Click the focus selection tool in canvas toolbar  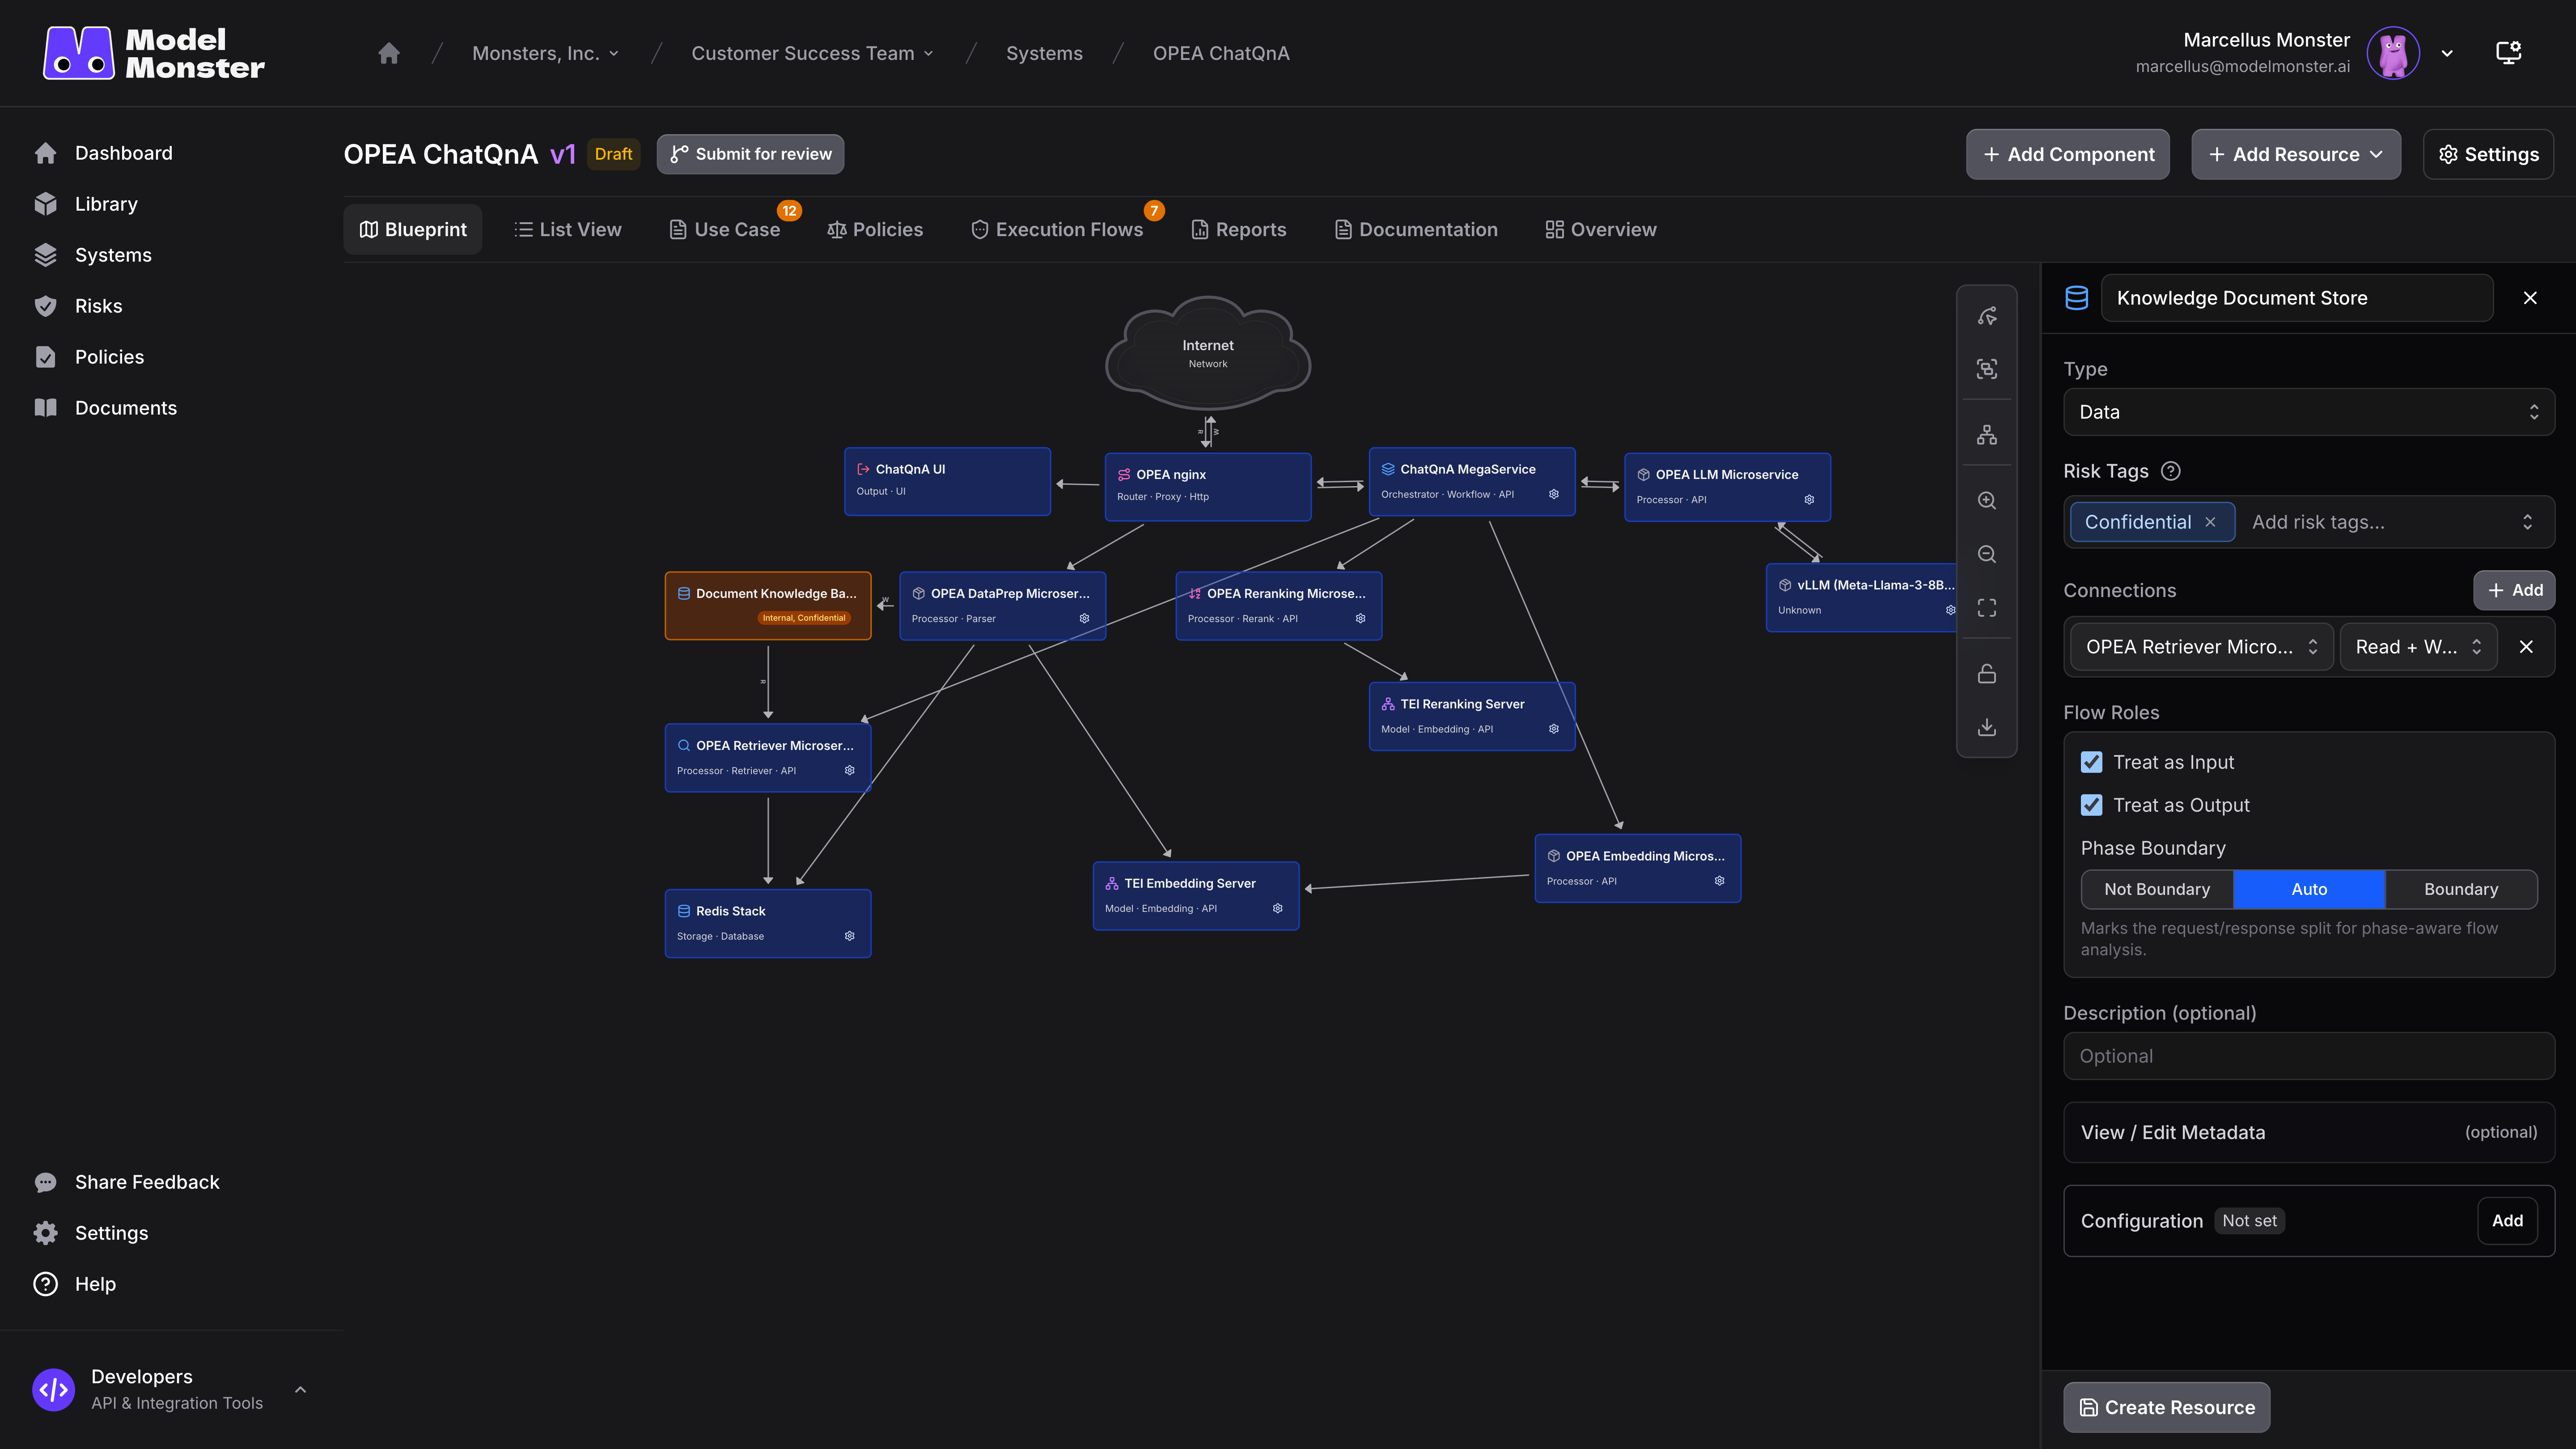point(1987,369)
